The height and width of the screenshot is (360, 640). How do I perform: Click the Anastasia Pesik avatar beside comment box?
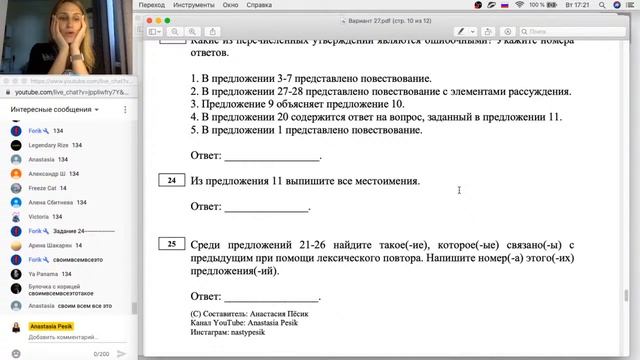16,327
